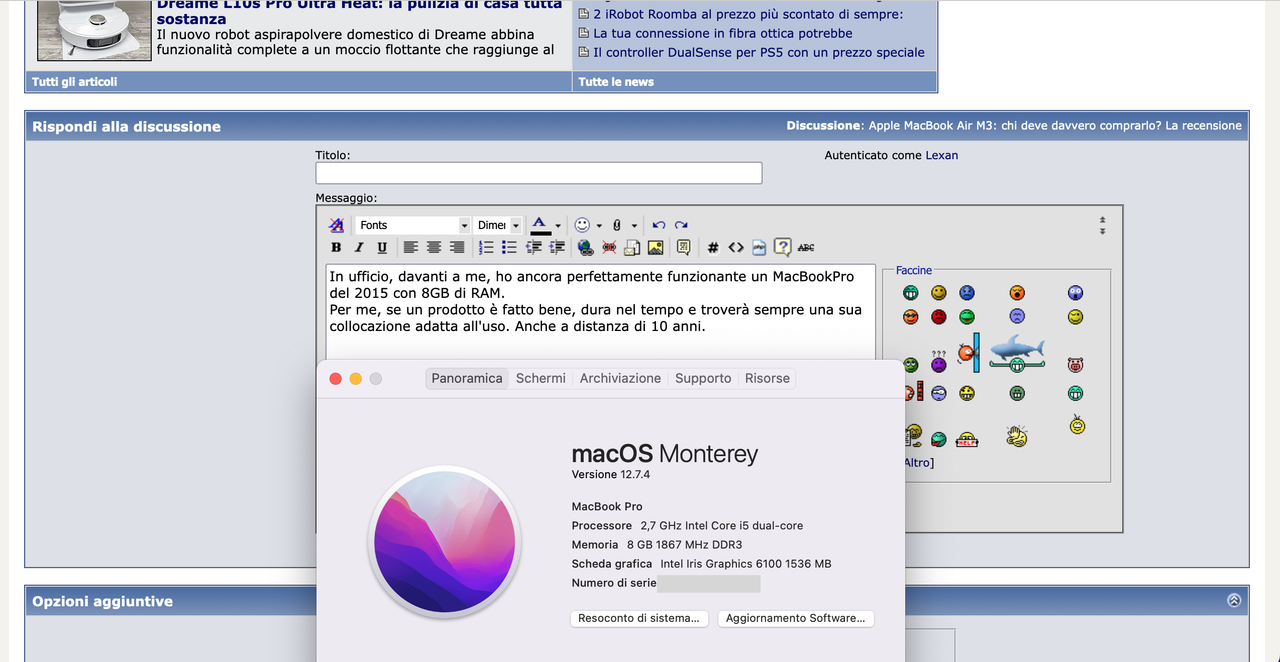The height and width of the screenshot is (662, 1280).
Task: Open text color picker arrow
Action: pos(558,225)
